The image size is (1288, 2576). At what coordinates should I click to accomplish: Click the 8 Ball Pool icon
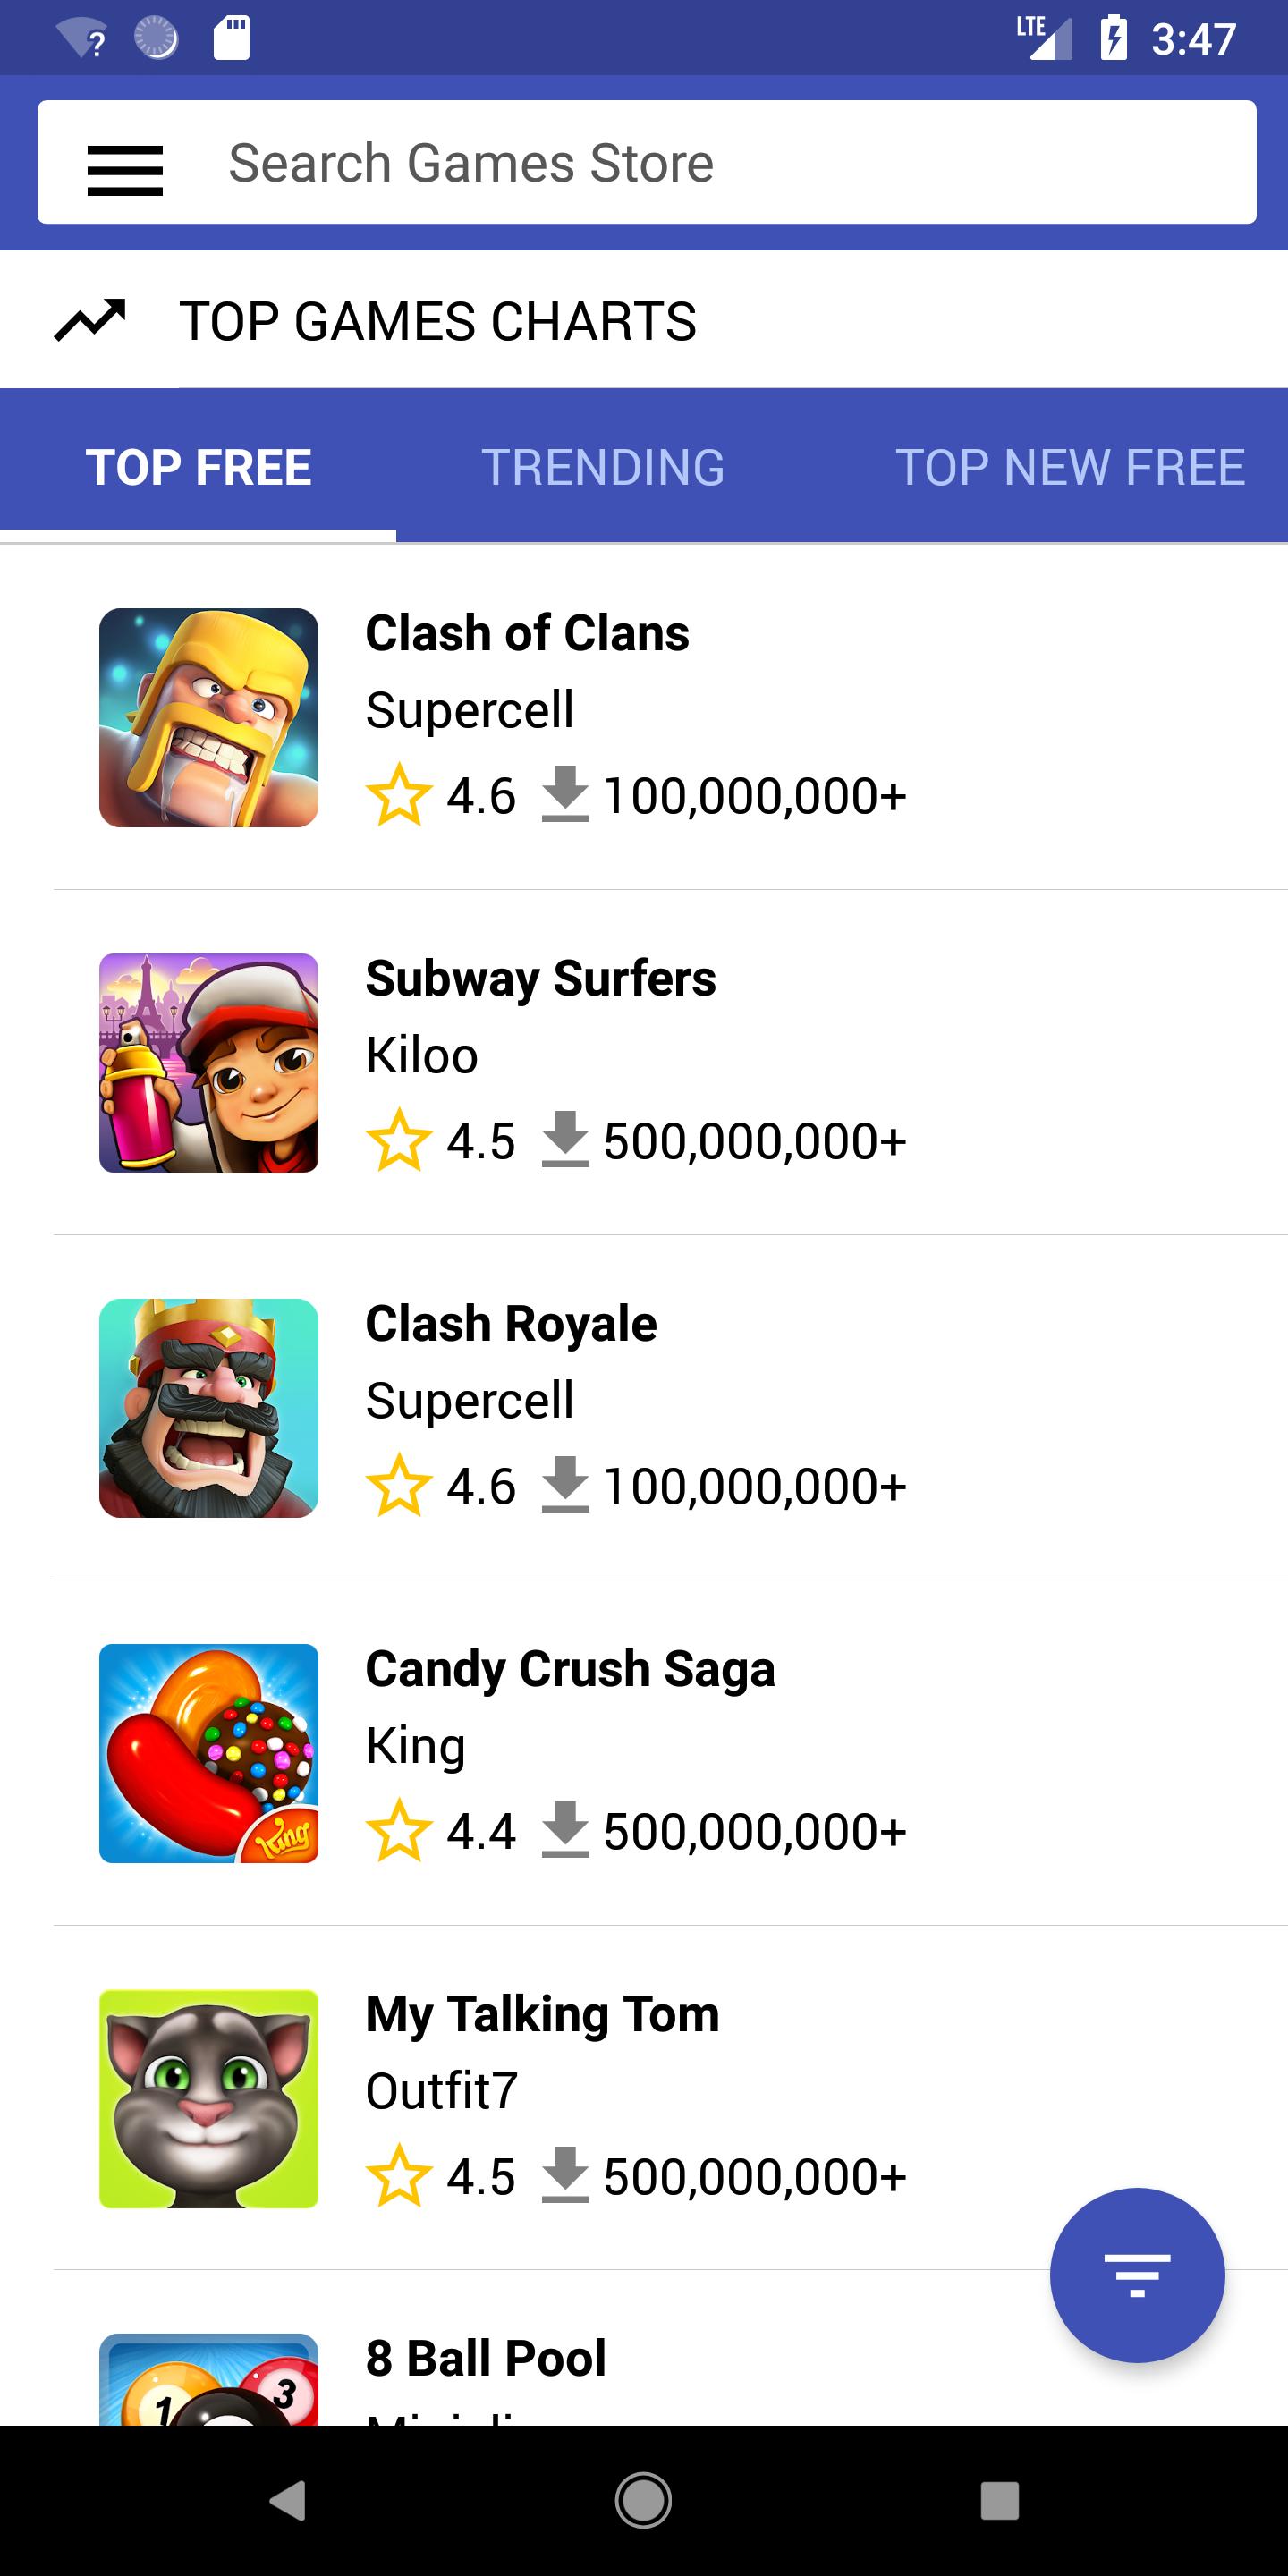pyautogui.click(x=209, y=2380)
